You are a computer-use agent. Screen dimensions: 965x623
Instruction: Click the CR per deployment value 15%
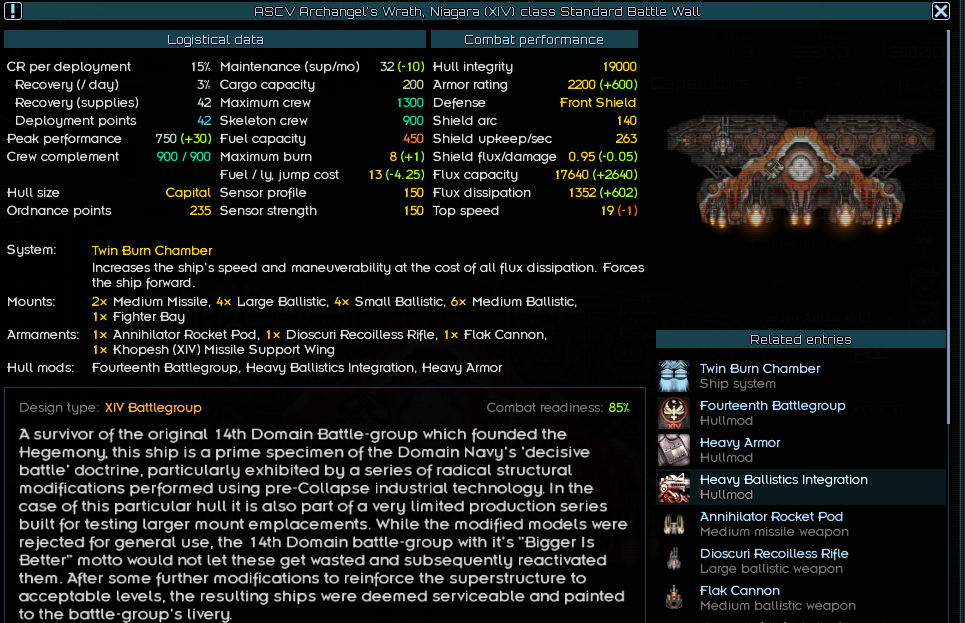coord(200,66)
